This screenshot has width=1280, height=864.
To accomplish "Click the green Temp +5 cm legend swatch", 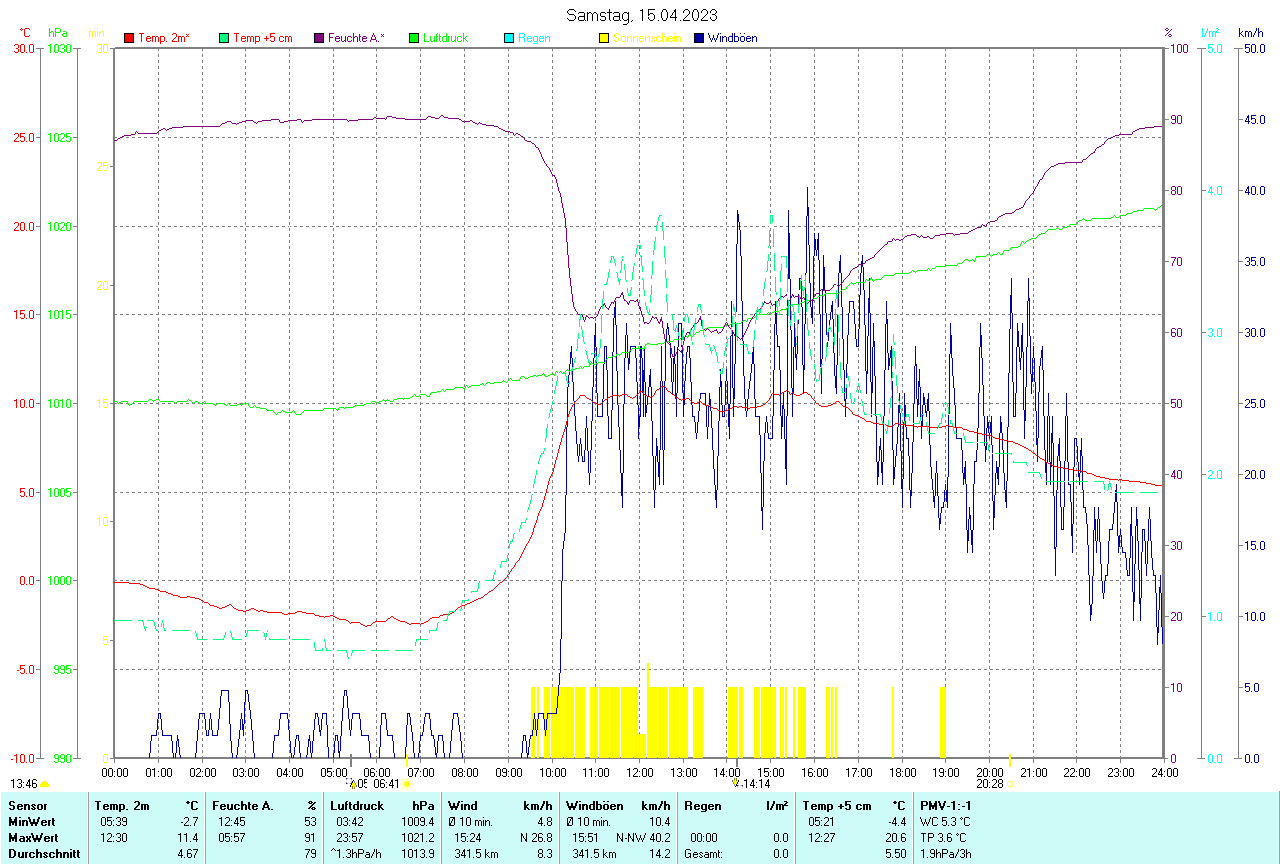I will click(224, 38).
